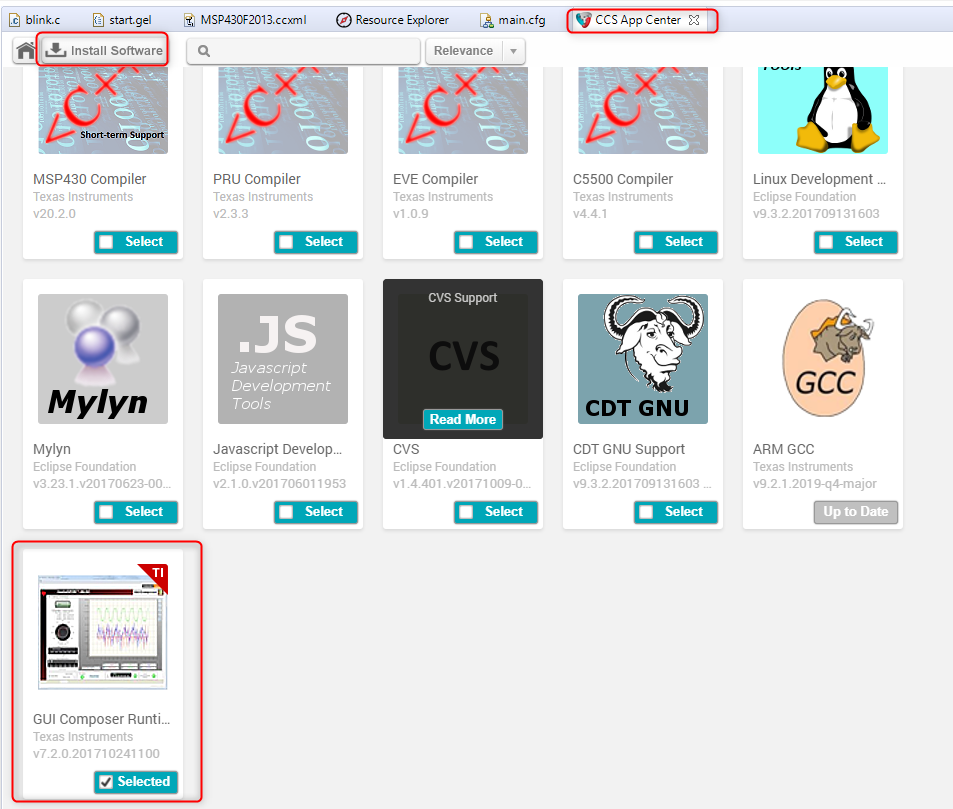
Task: Switch to the blink.c tab
Action: pos(35,20)
